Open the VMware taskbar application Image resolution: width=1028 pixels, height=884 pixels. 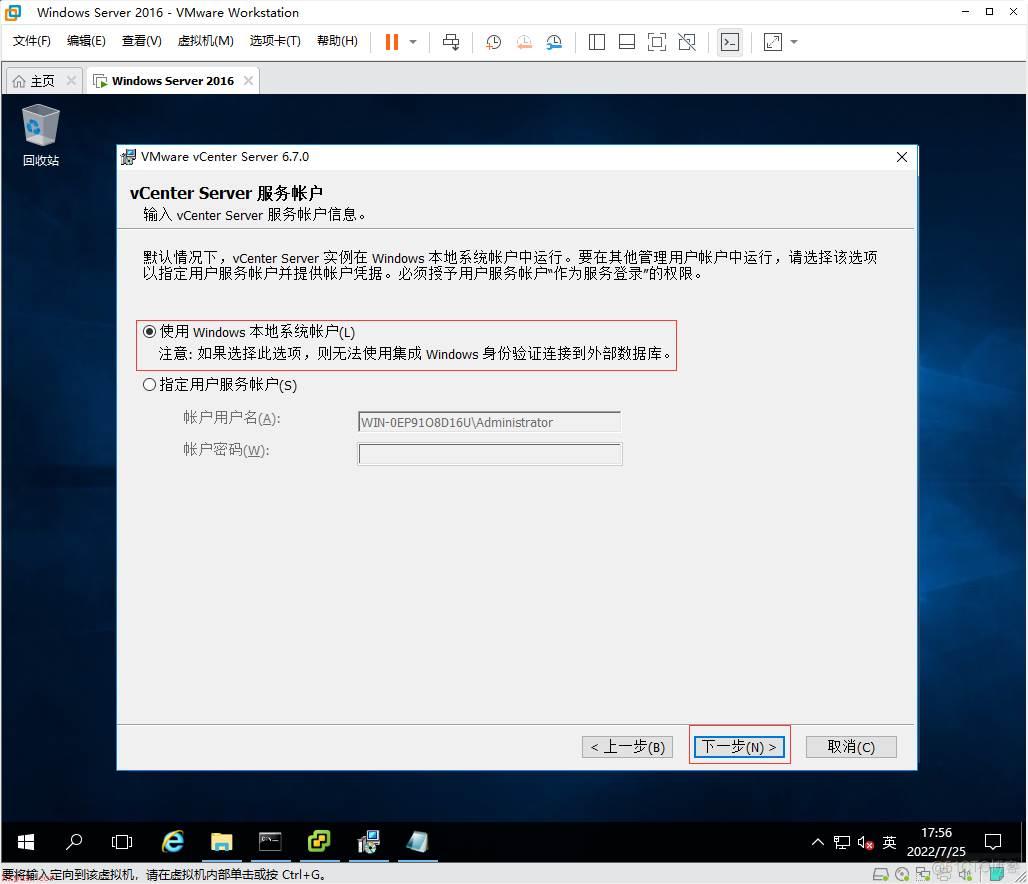click(319, 841)
